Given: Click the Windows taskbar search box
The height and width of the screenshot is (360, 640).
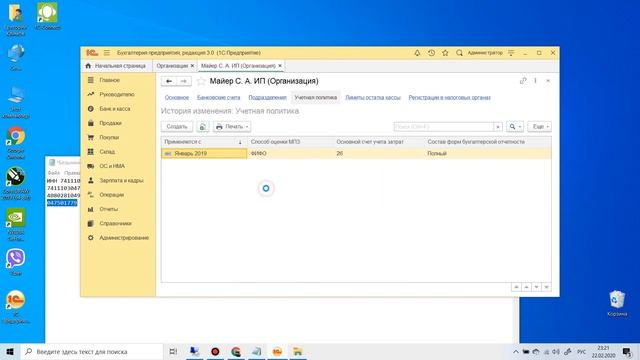Looking at the screenshot, I should 91,351.
